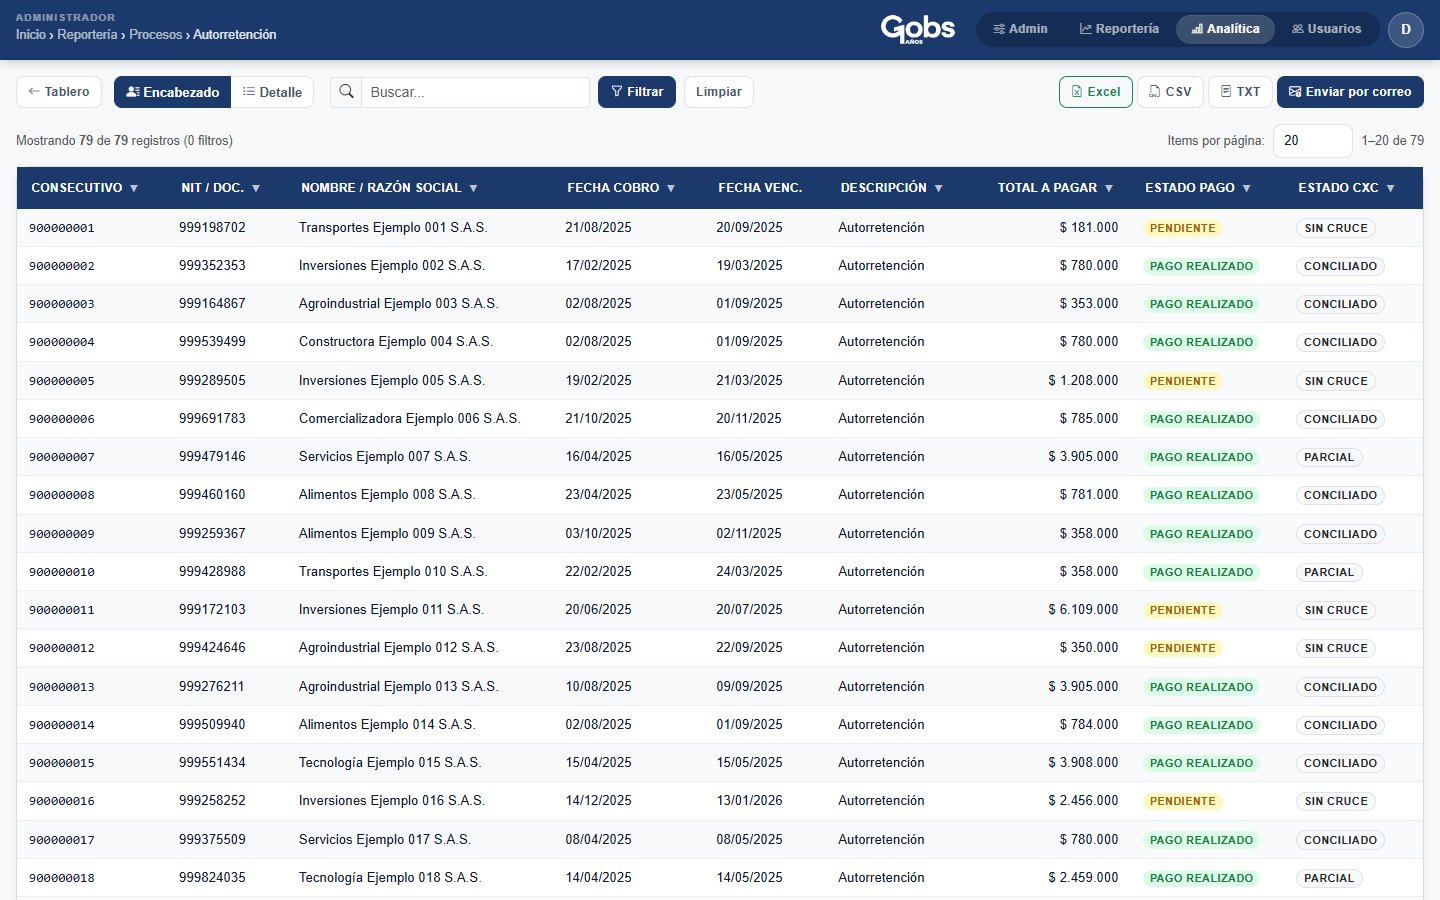Click Autorretención in row 900000005
1440x900 pixels.
coord(881,381)
